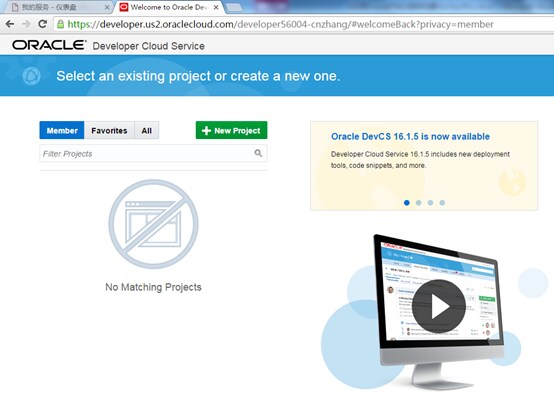Click the Select an existing project heading
This screenshot has width=554, height=401.
(x=198, y=76)
